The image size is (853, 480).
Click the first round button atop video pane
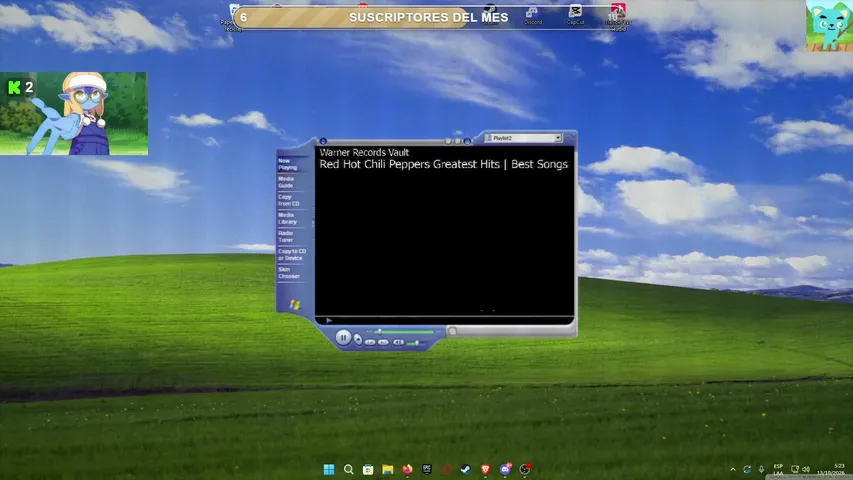point(448,141)
